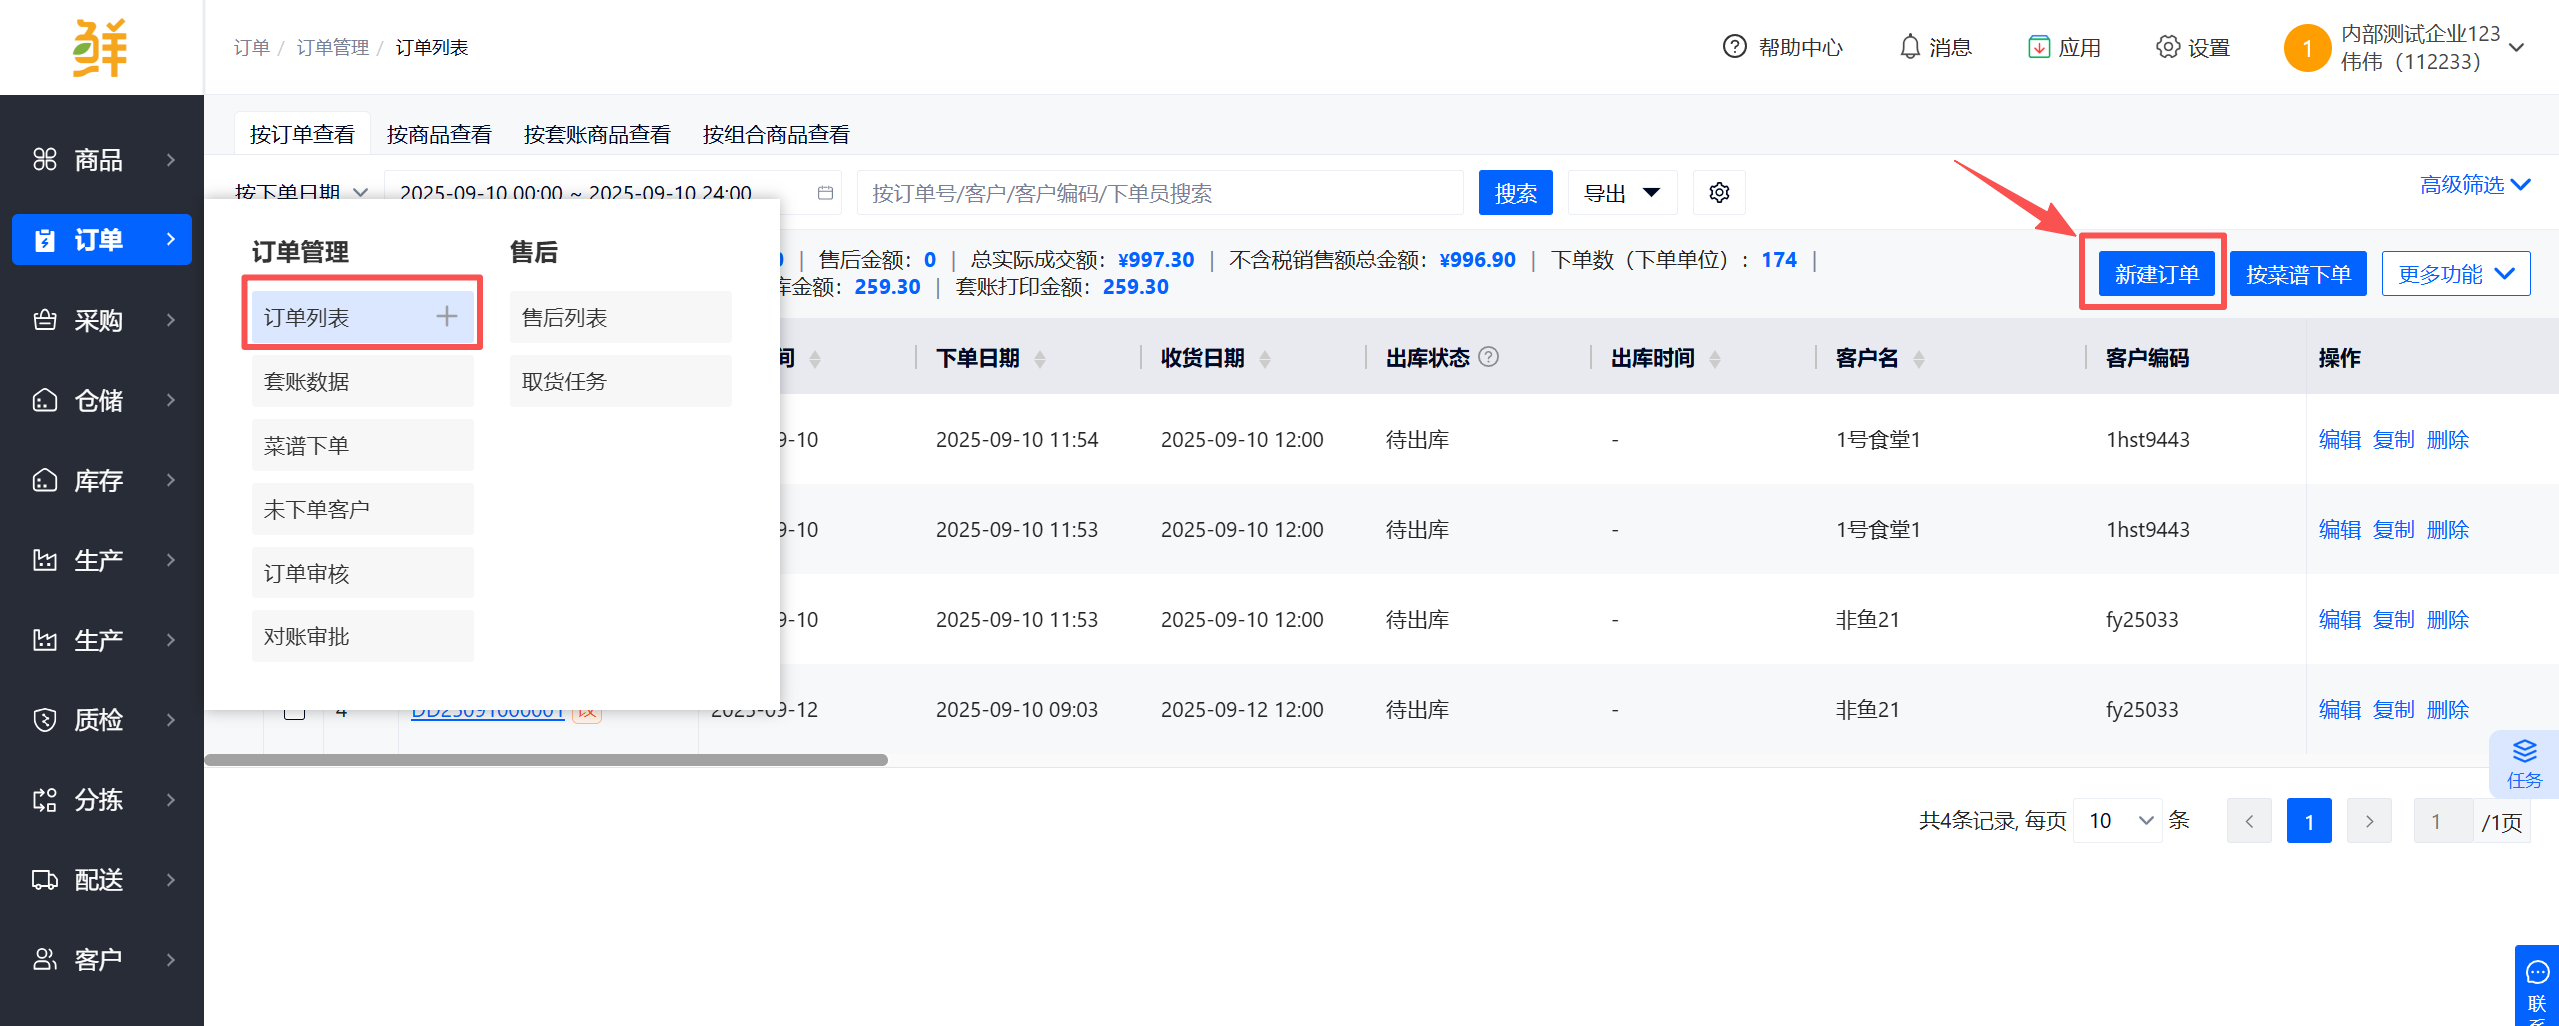Click the help center question mark icon
Viewport: 2559px width, 1026px height.
coord(1734,47)
